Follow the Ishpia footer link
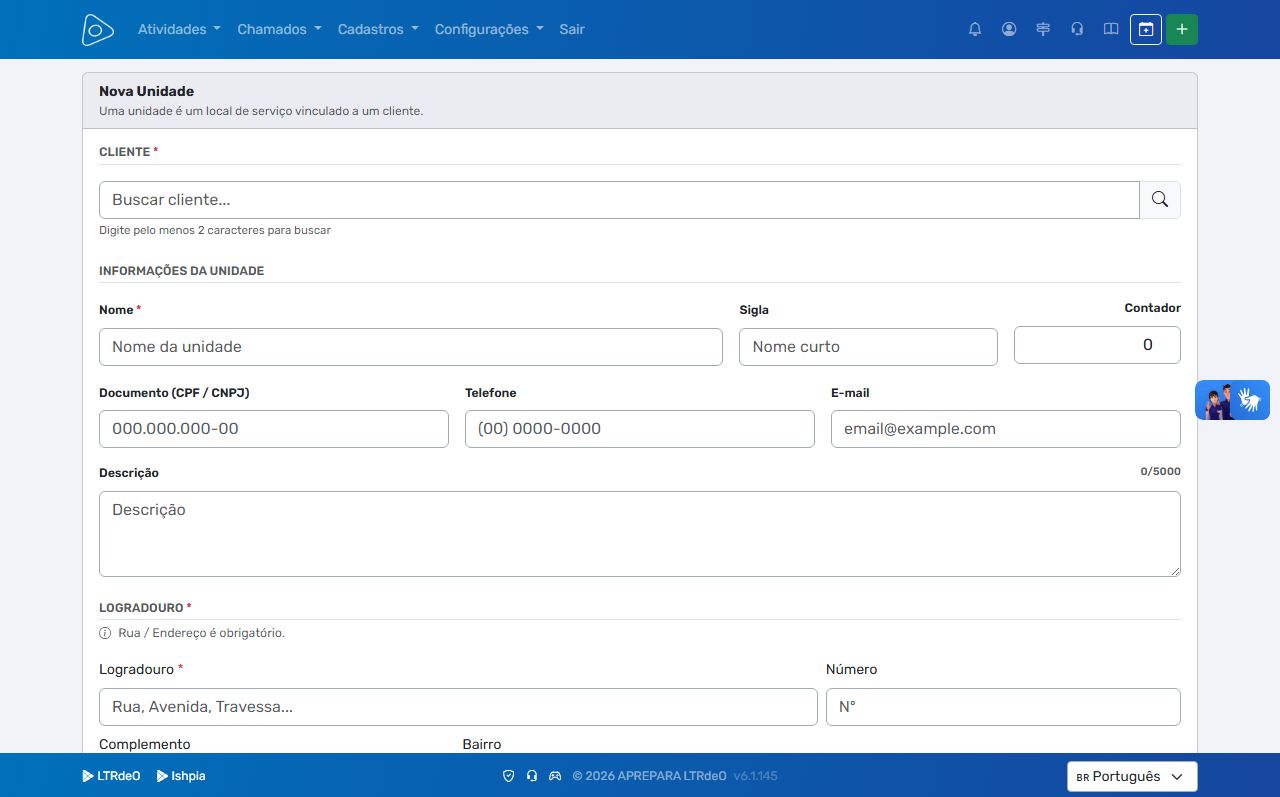This screenshot has height=797, width=1280. click(181, 776)
